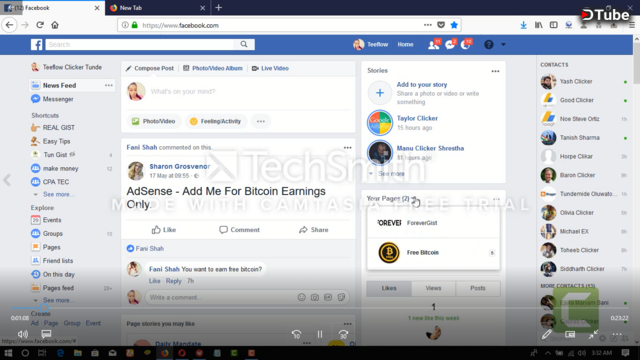This screenshot has height=360, width=640.
Task: Select the Photo/Video Album tab
Action: pos(213,68)
